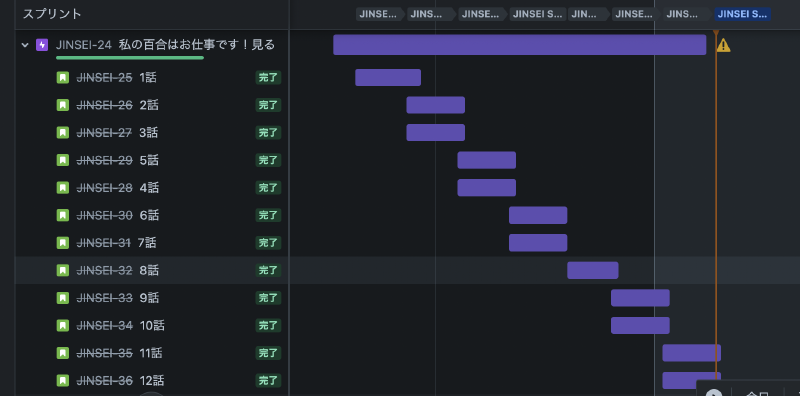
Task: Open issue key JINSEI-29
Action: (104, 160)
